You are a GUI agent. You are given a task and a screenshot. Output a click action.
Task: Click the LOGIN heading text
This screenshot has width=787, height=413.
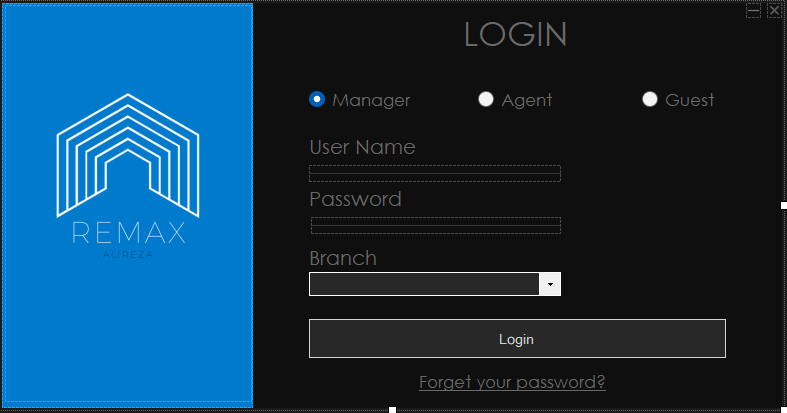tap(515, 35)
